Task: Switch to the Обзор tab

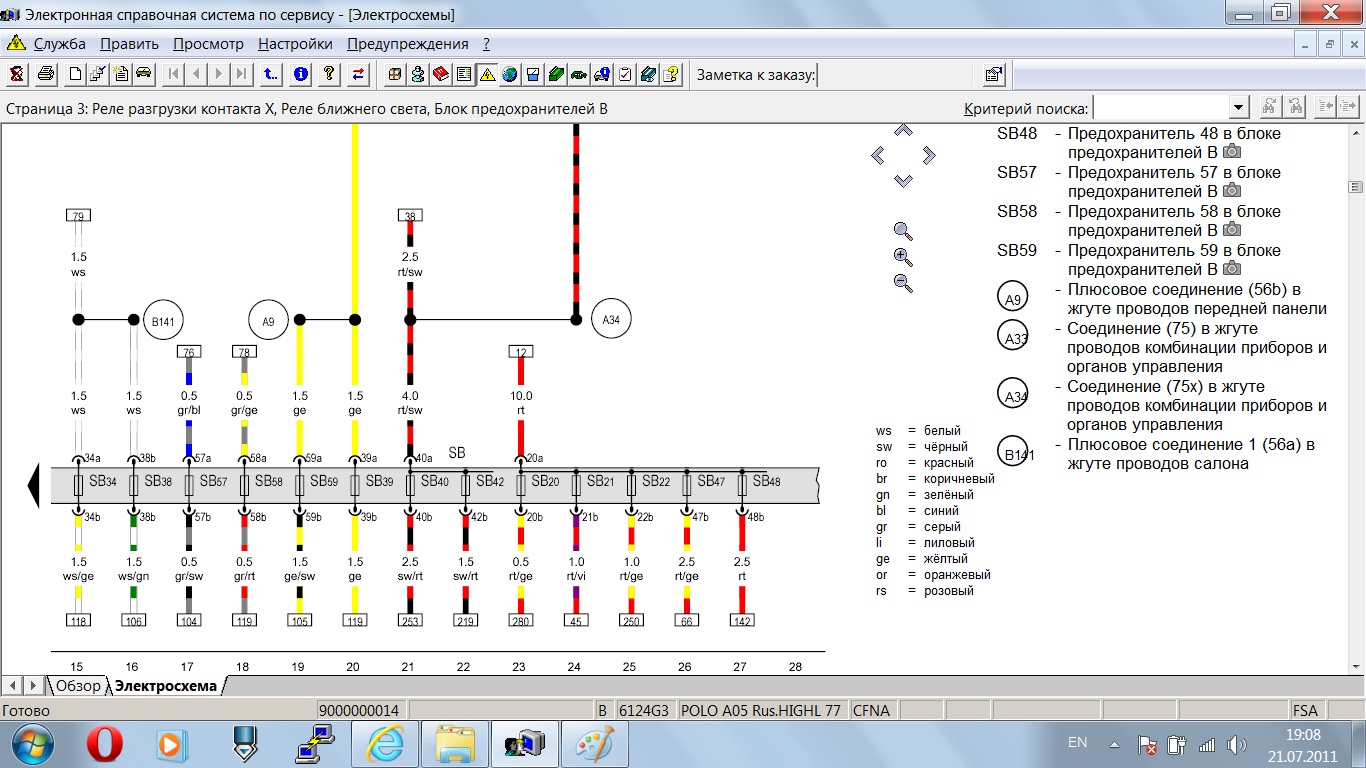Action: click(78, 686)
